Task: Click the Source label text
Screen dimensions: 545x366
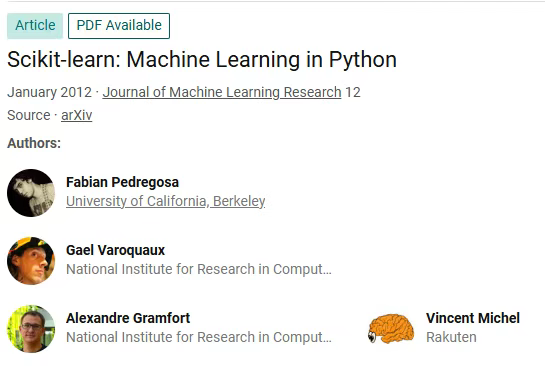Action: coord(29,115)
